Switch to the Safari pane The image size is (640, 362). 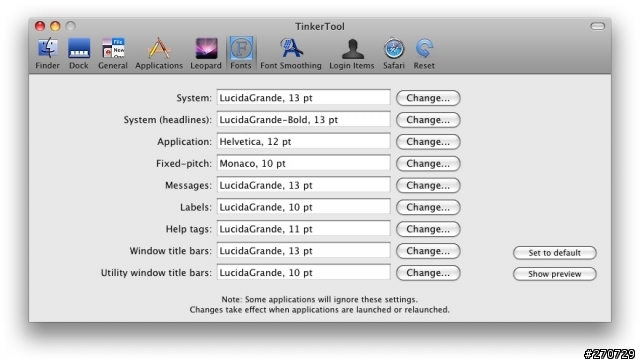[x=393, y=53]
